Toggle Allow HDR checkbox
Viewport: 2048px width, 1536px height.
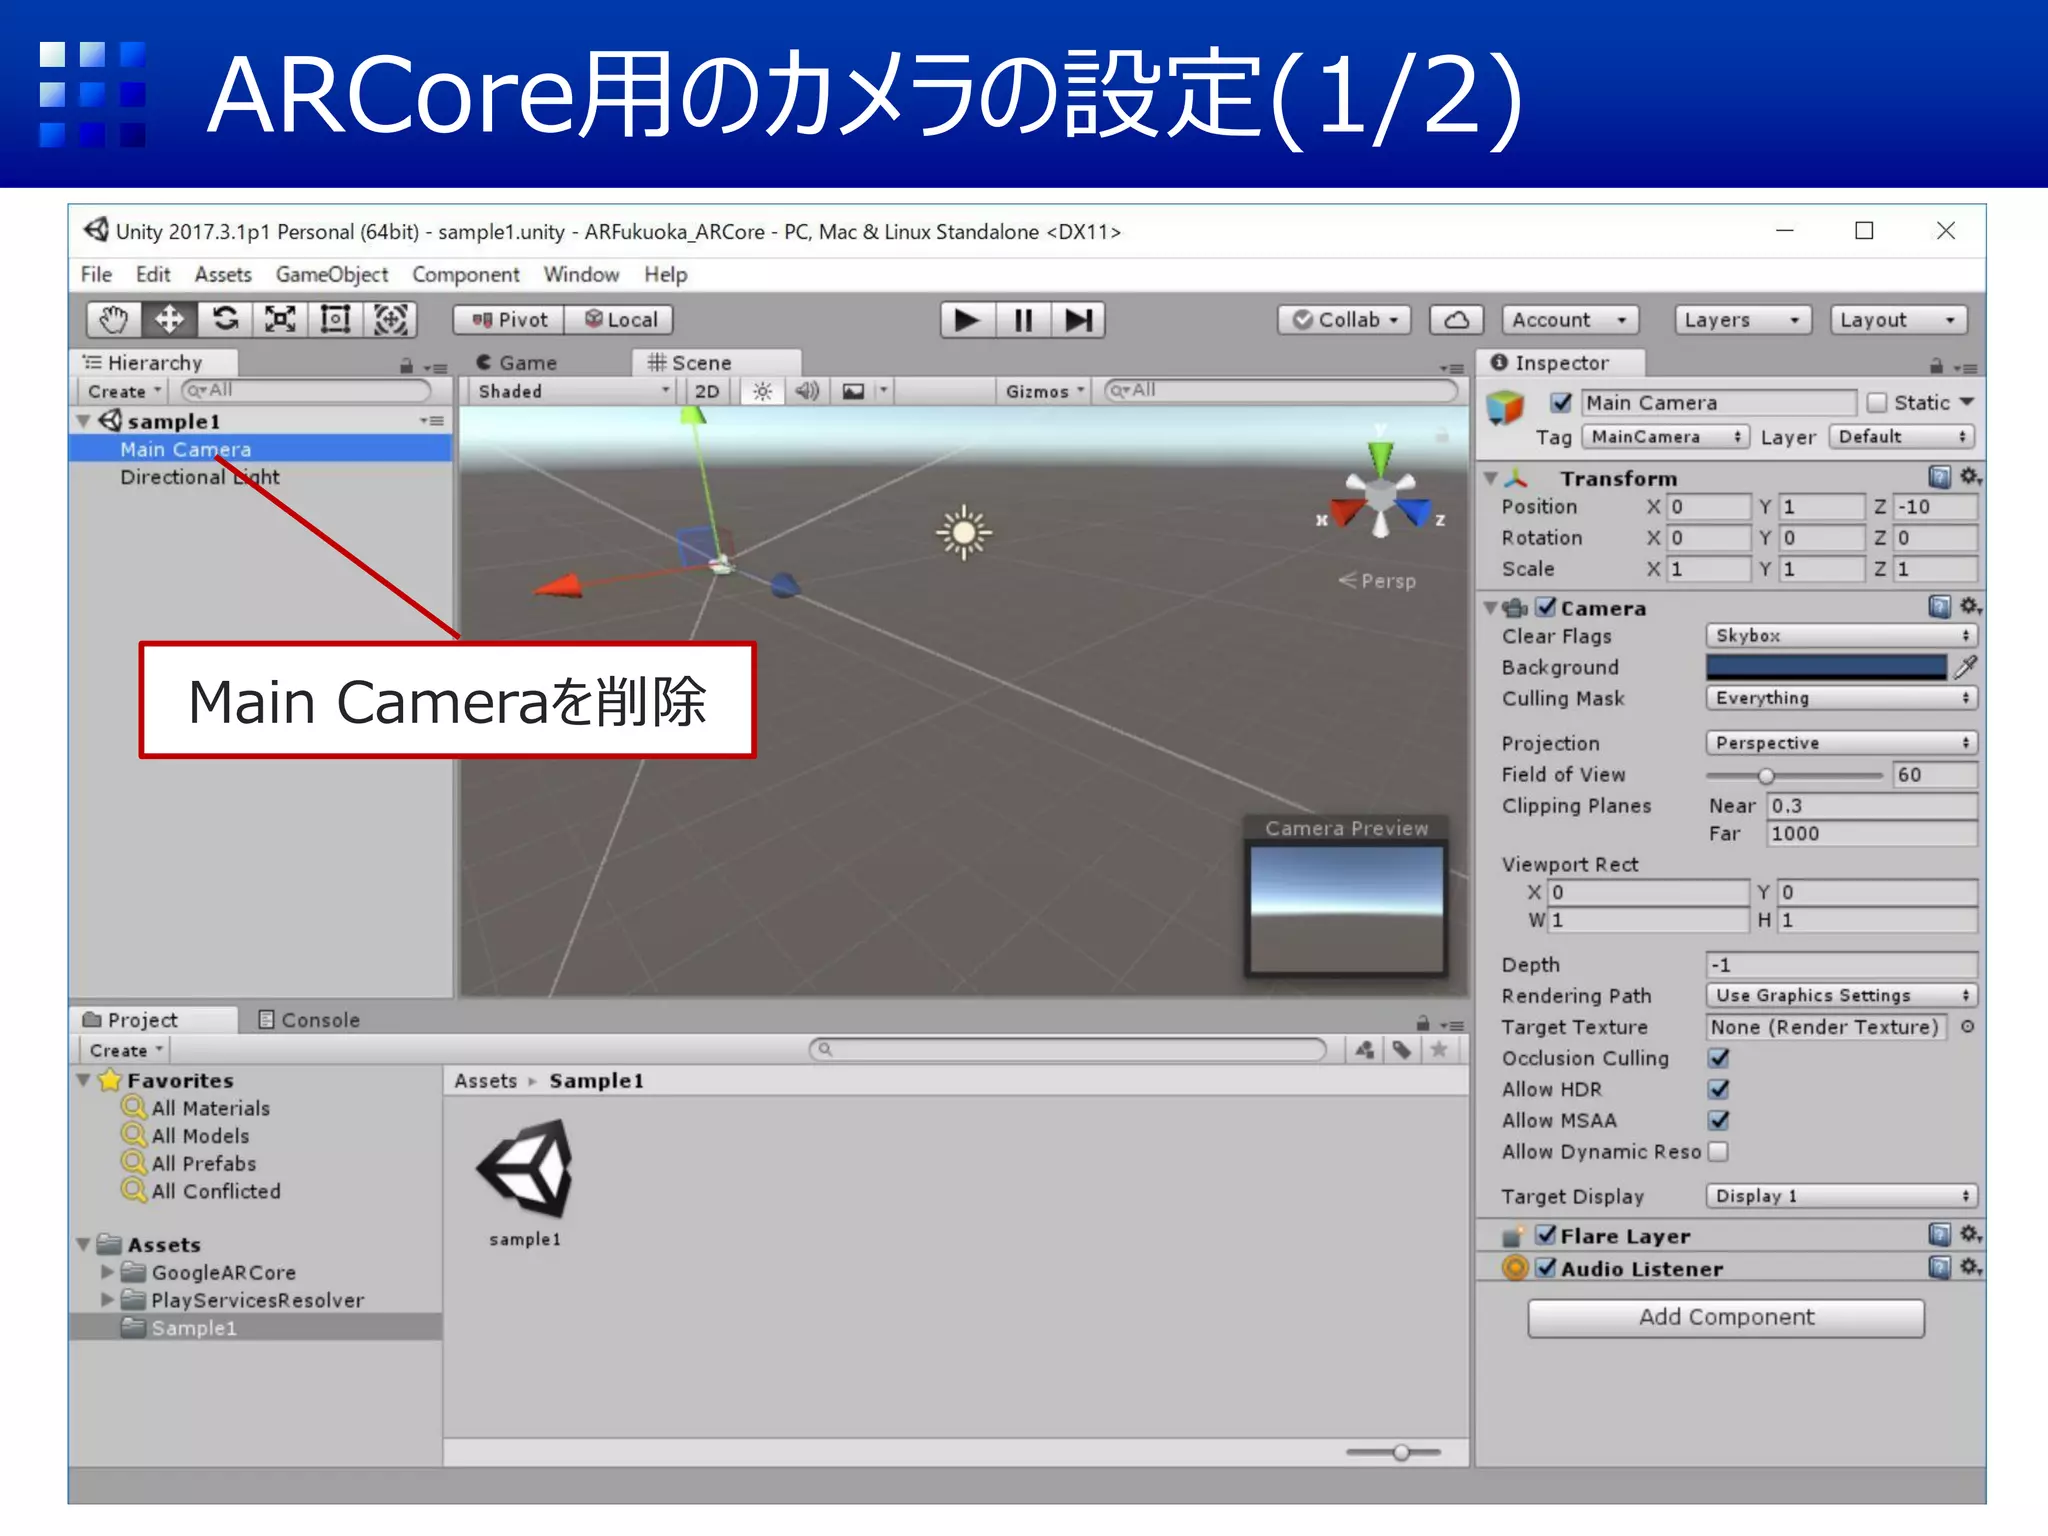click(x=1719, y=1089)
